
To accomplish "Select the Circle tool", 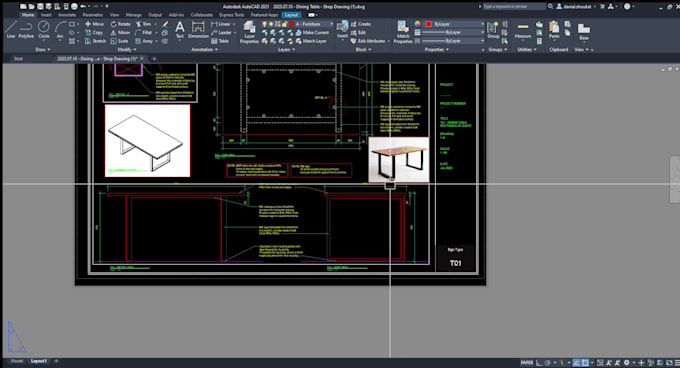I will coord(44,30).
